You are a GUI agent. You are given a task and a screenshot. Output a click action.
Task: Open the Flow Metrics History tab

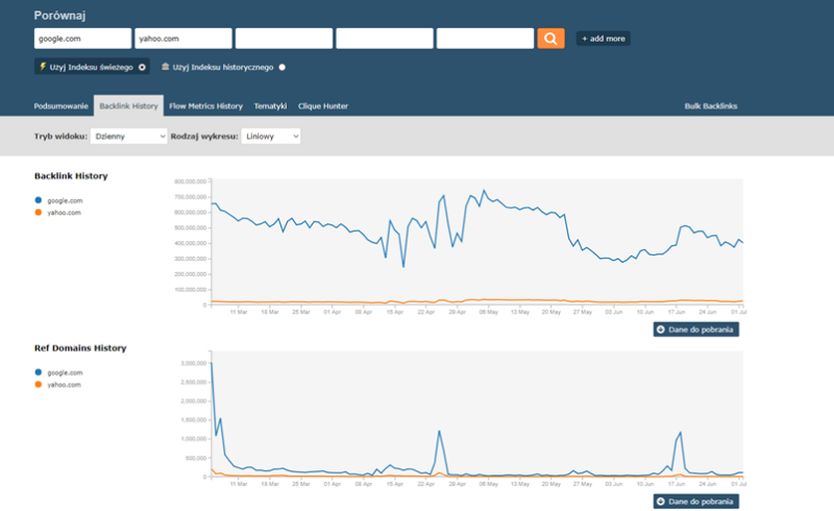pos(206,105)
